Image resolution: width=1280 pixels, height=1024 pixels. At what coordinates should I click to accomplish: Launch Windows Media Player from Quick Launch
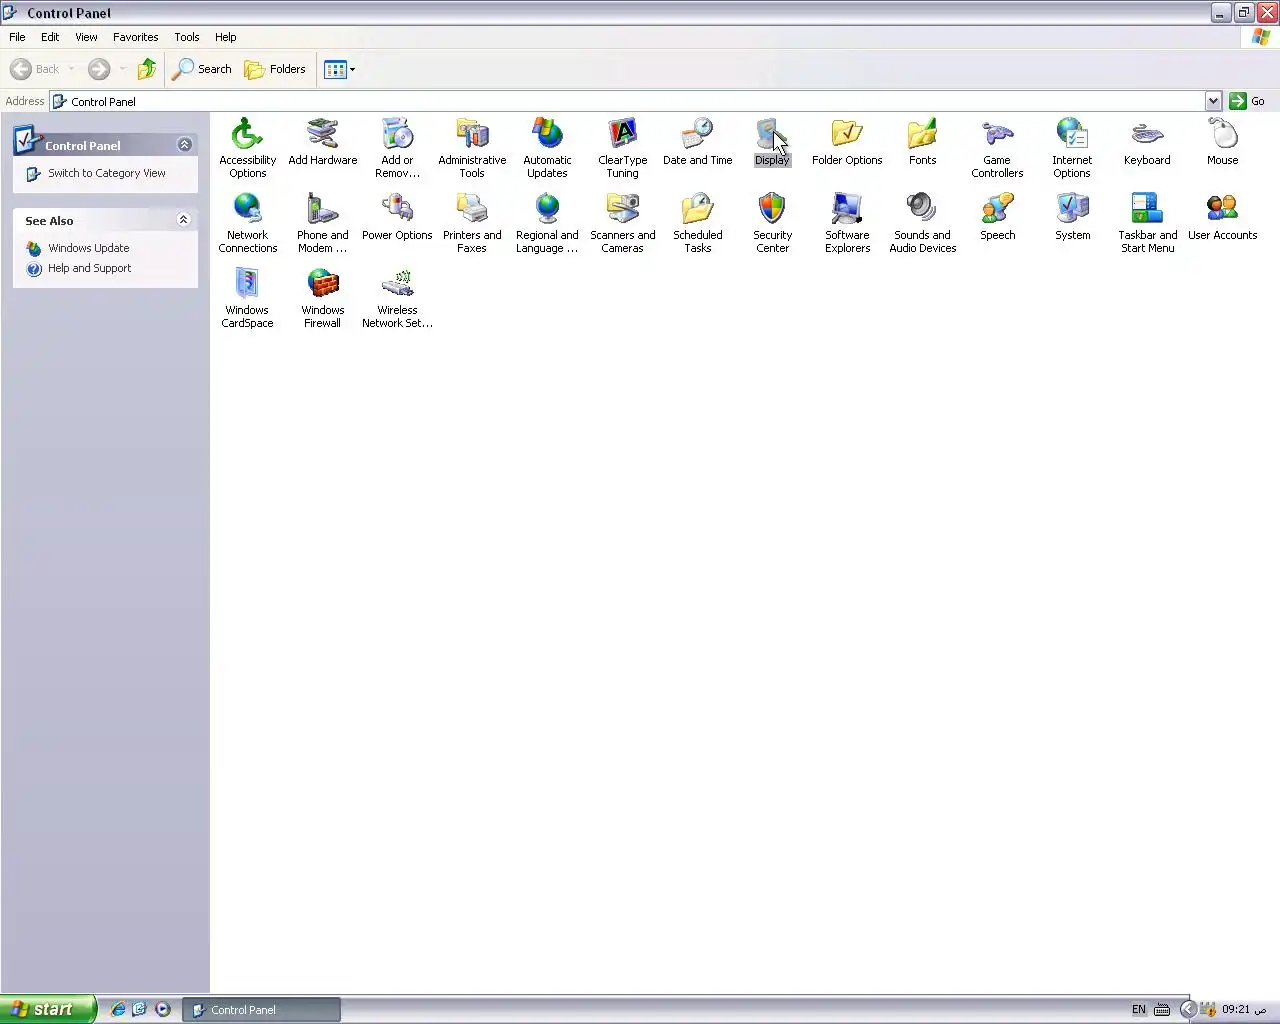click(x=163, y=1009)
